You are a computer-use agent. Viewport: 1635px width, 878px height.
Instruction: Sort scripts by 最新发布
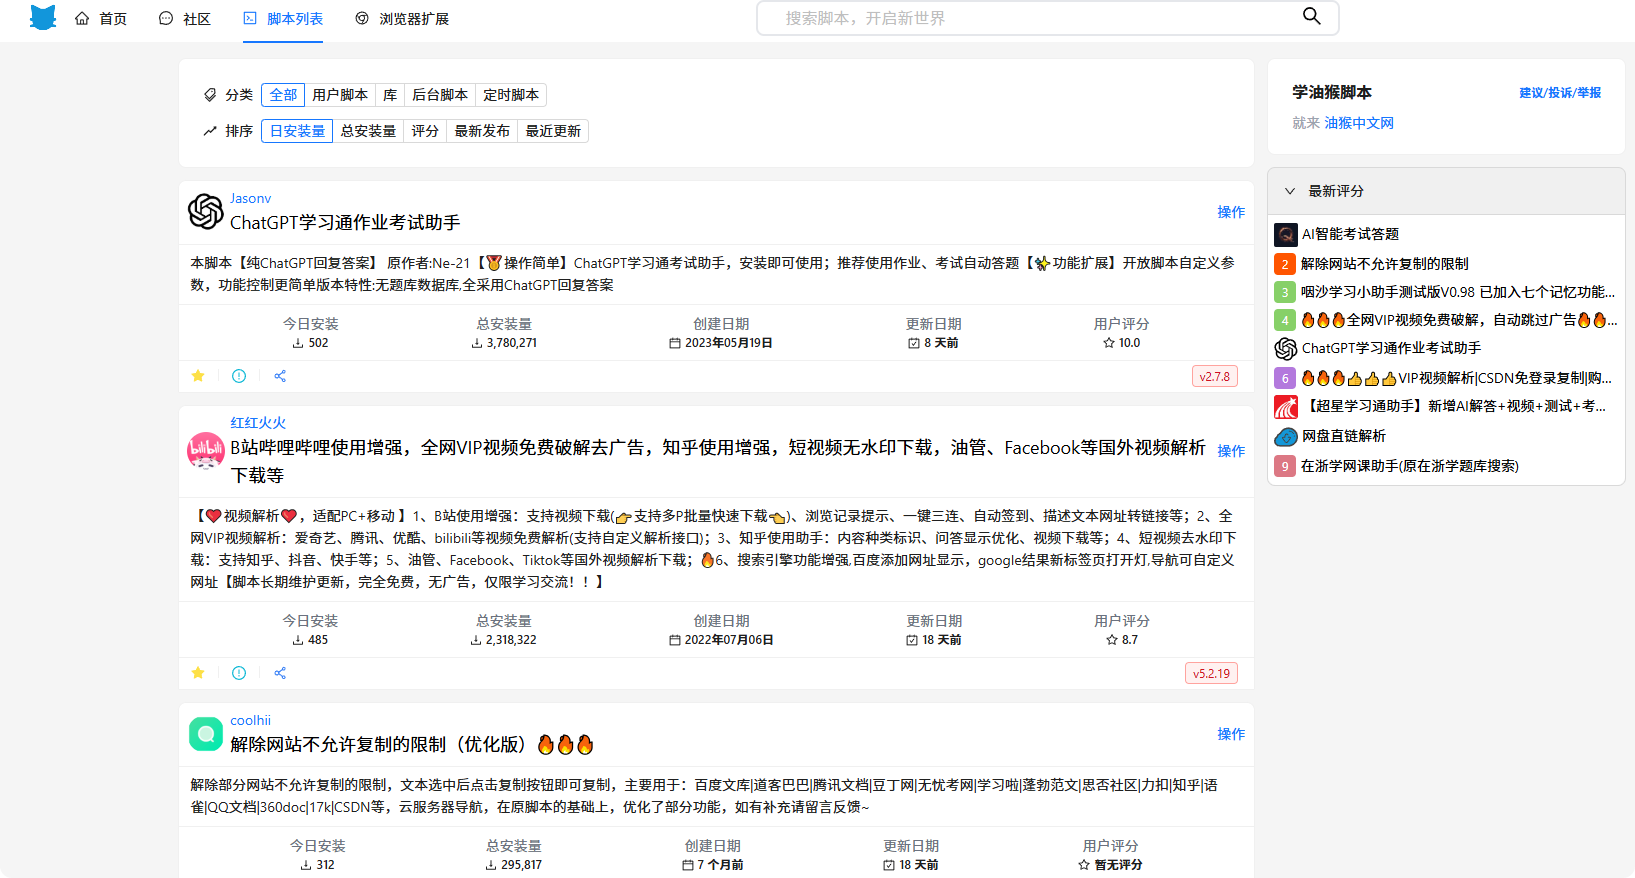point(482,131)
